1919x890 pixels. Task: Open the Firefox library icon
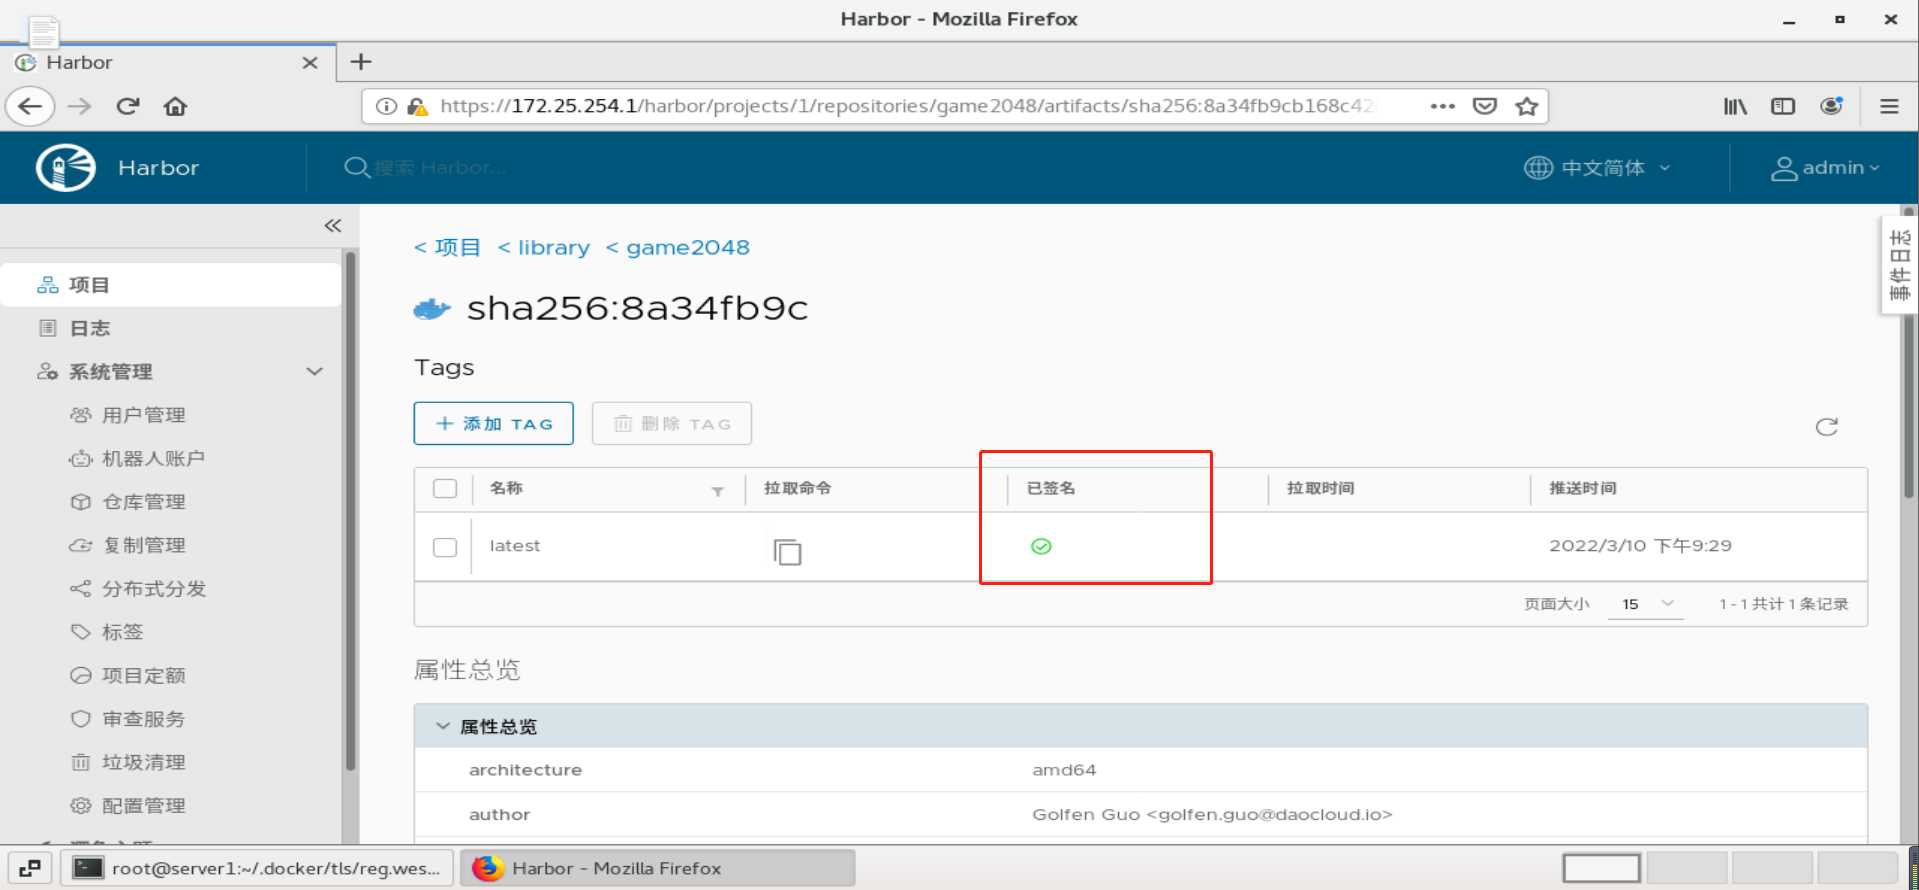click(x=1735, y=106)
